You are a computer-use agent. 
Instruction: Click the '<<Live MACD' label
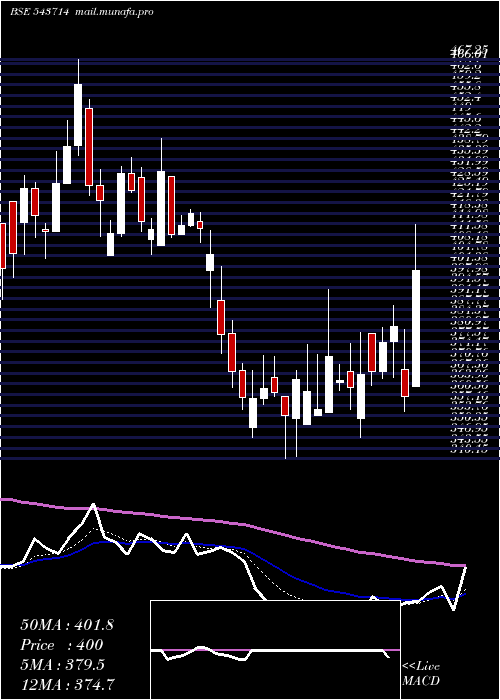[421, 674]
